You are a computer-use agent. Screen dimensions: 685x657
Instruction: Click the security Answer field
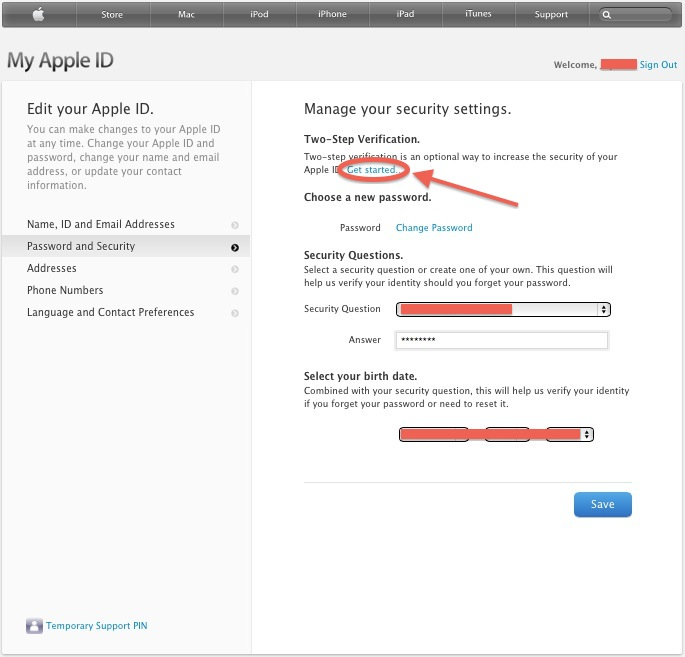coord(502,340)
